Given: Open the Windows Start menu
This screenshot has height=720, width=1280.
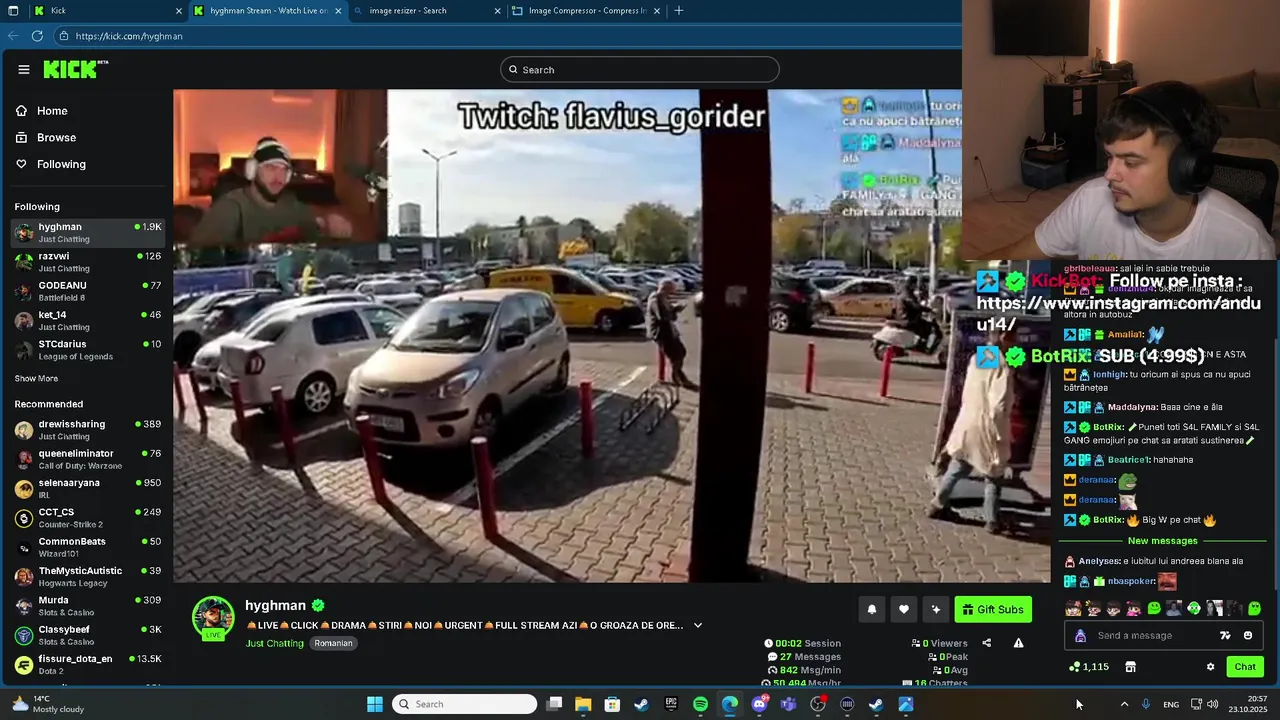Looking at the screenshot, I should click(375, 704).
